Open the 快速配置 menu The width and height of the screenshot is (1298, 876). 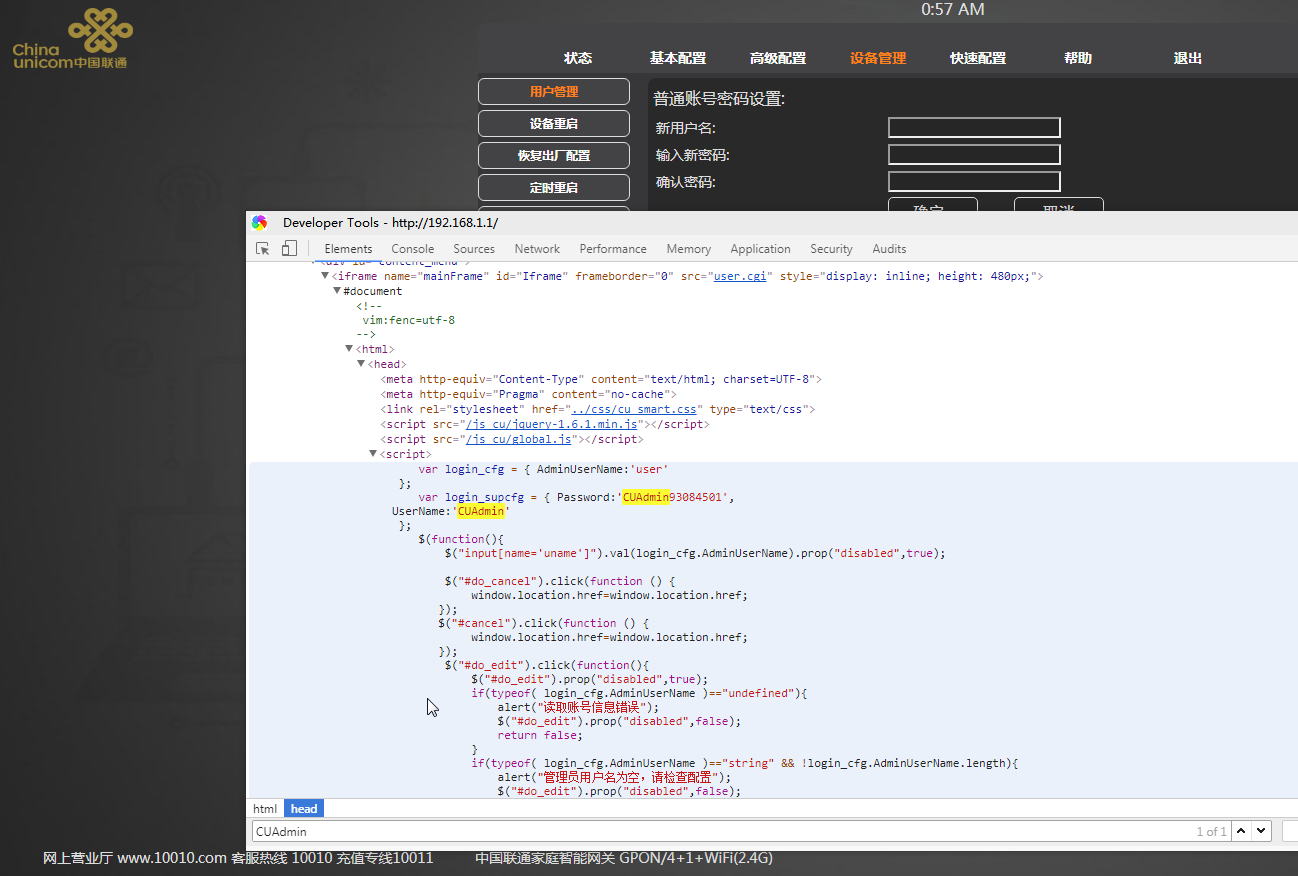(x=978, y=58)
